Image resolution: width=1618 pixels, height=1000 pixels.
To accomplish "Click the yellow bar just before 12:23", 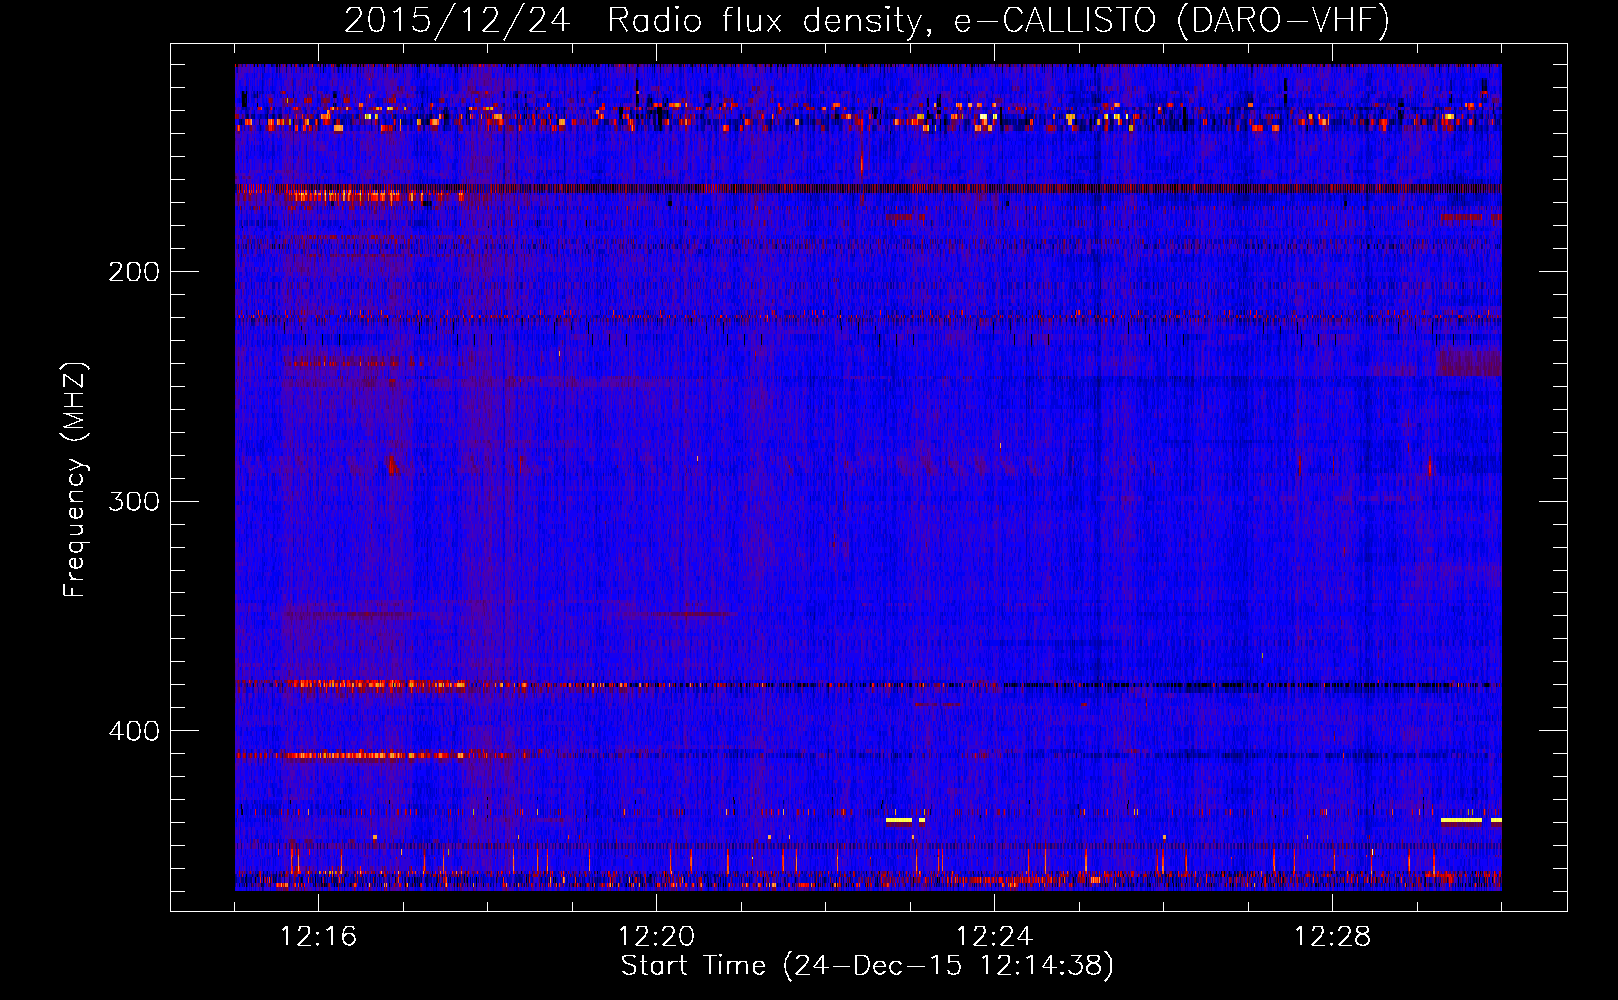I will (899, 820).
